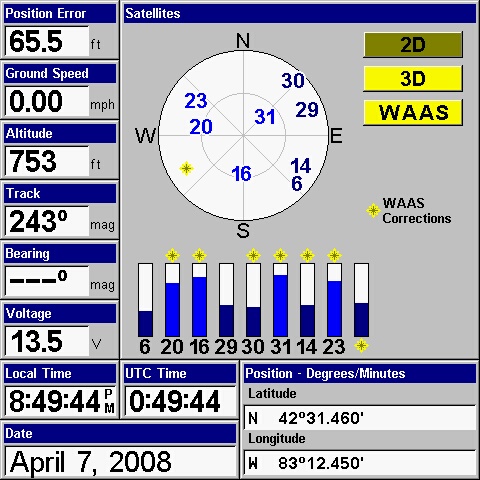Select the Track value 243°

tap(47, 221)
